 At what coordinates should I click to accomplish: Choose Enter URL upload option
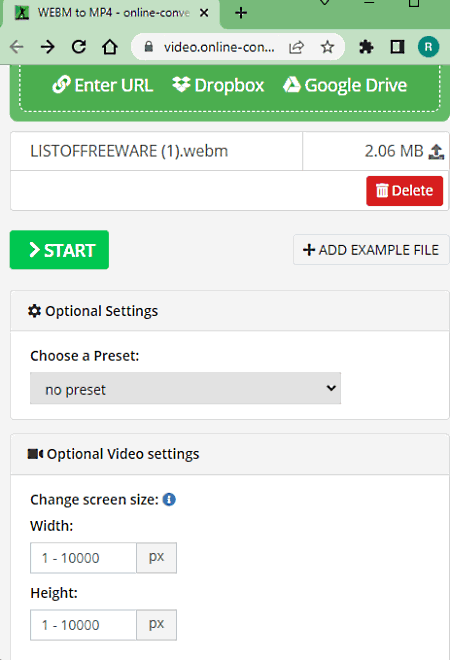click(x=102, y=85)
